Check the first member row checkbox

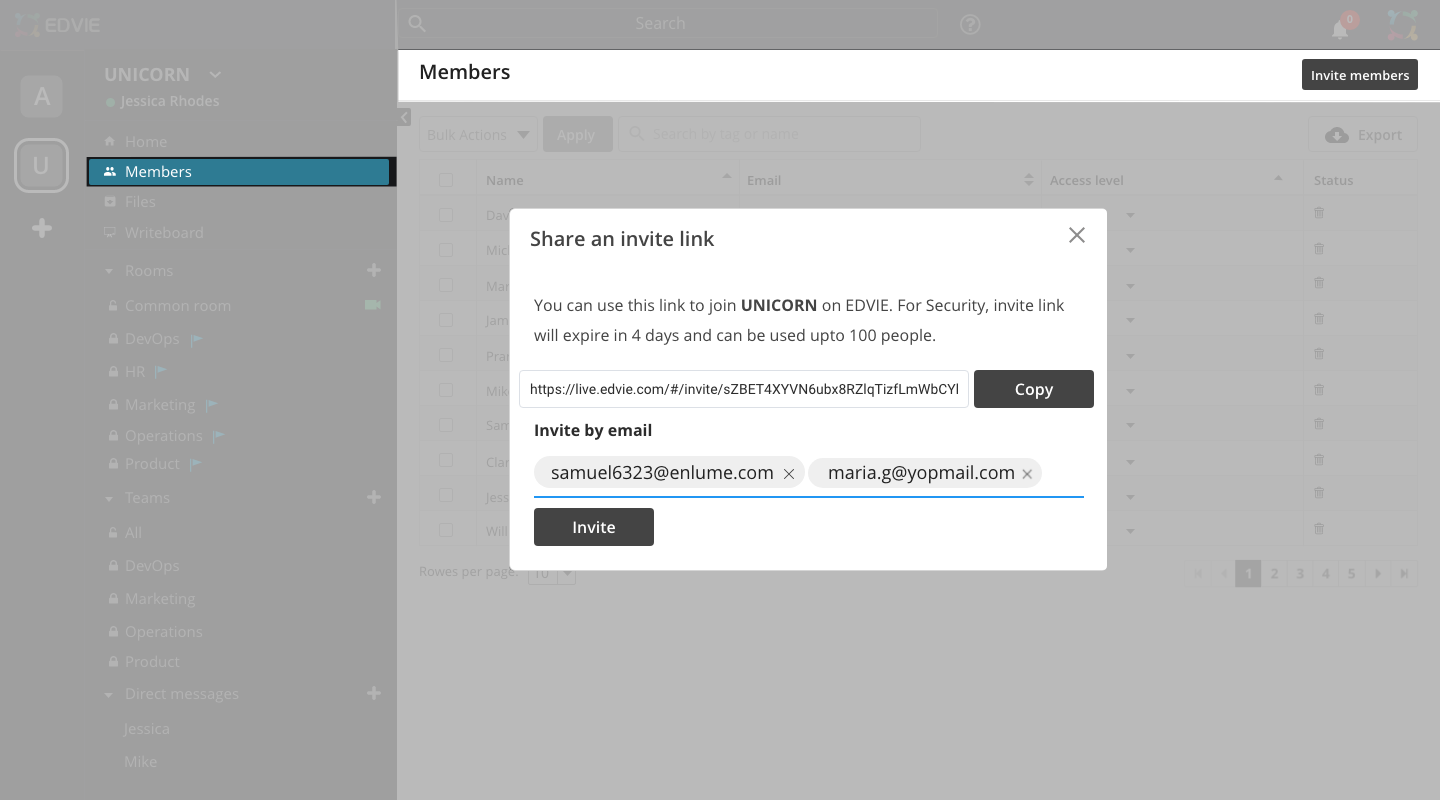(446, 215)
